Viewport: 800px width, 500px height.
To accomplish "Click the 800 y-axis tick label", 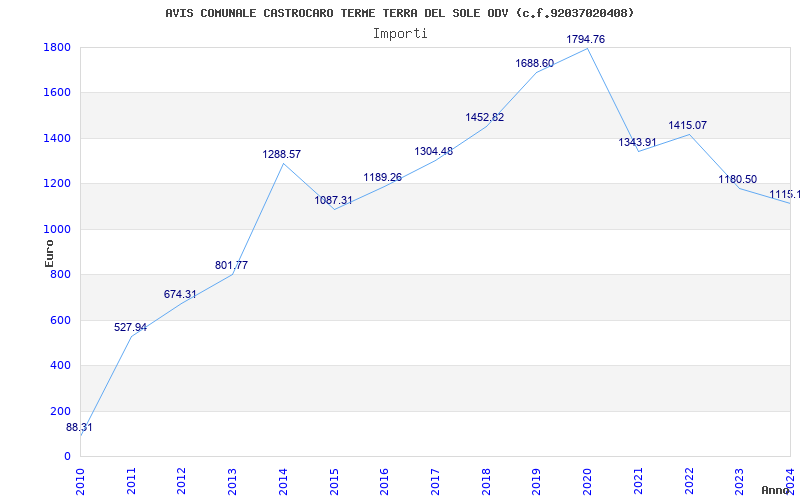I will [60, 274].
